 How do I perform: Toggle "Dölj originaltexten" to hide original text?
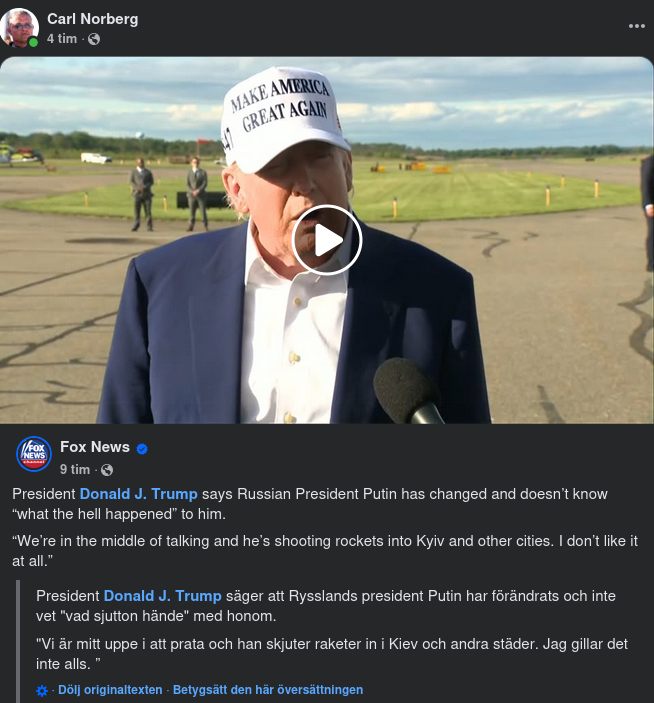pos(110,690)
